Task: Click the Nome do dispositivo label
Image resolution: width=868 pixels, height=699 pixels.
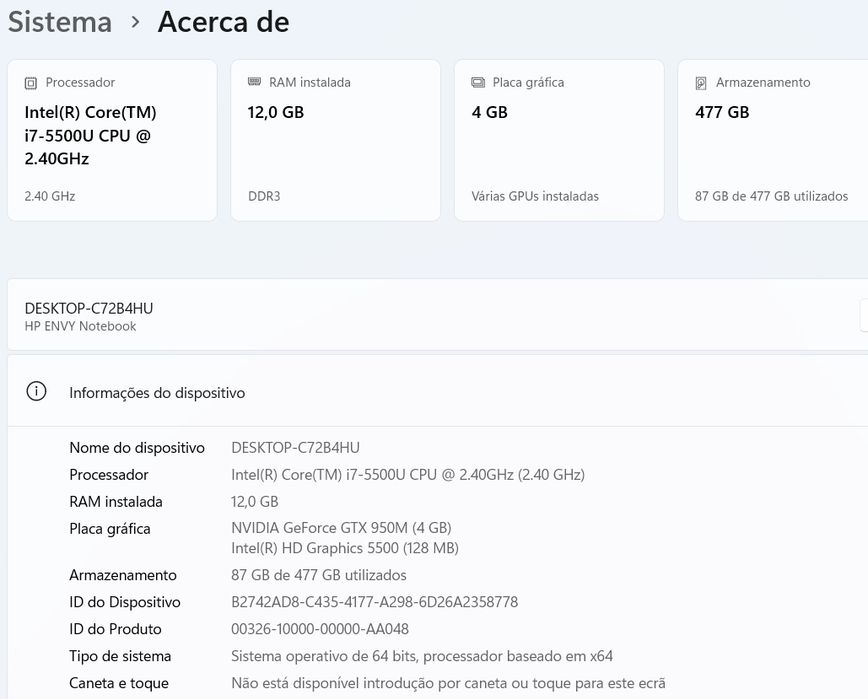Action: click(x=137, y=448)
